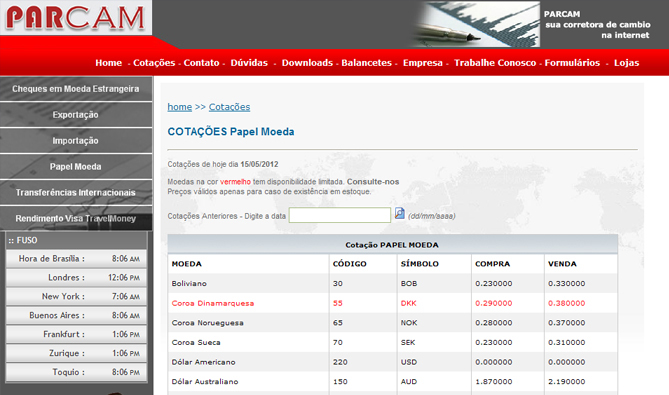Image resolution: width=669 pixels, height=395 pixels.
Task: Click the USD symbol cell
Action: coord(409,362)
